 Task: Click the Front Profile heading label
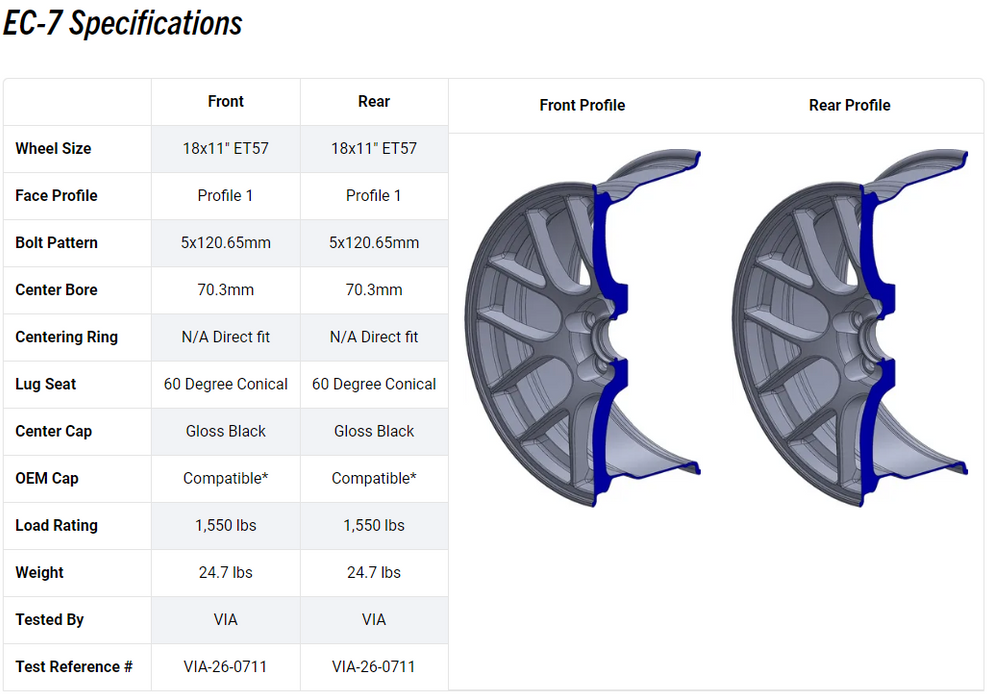582,105
